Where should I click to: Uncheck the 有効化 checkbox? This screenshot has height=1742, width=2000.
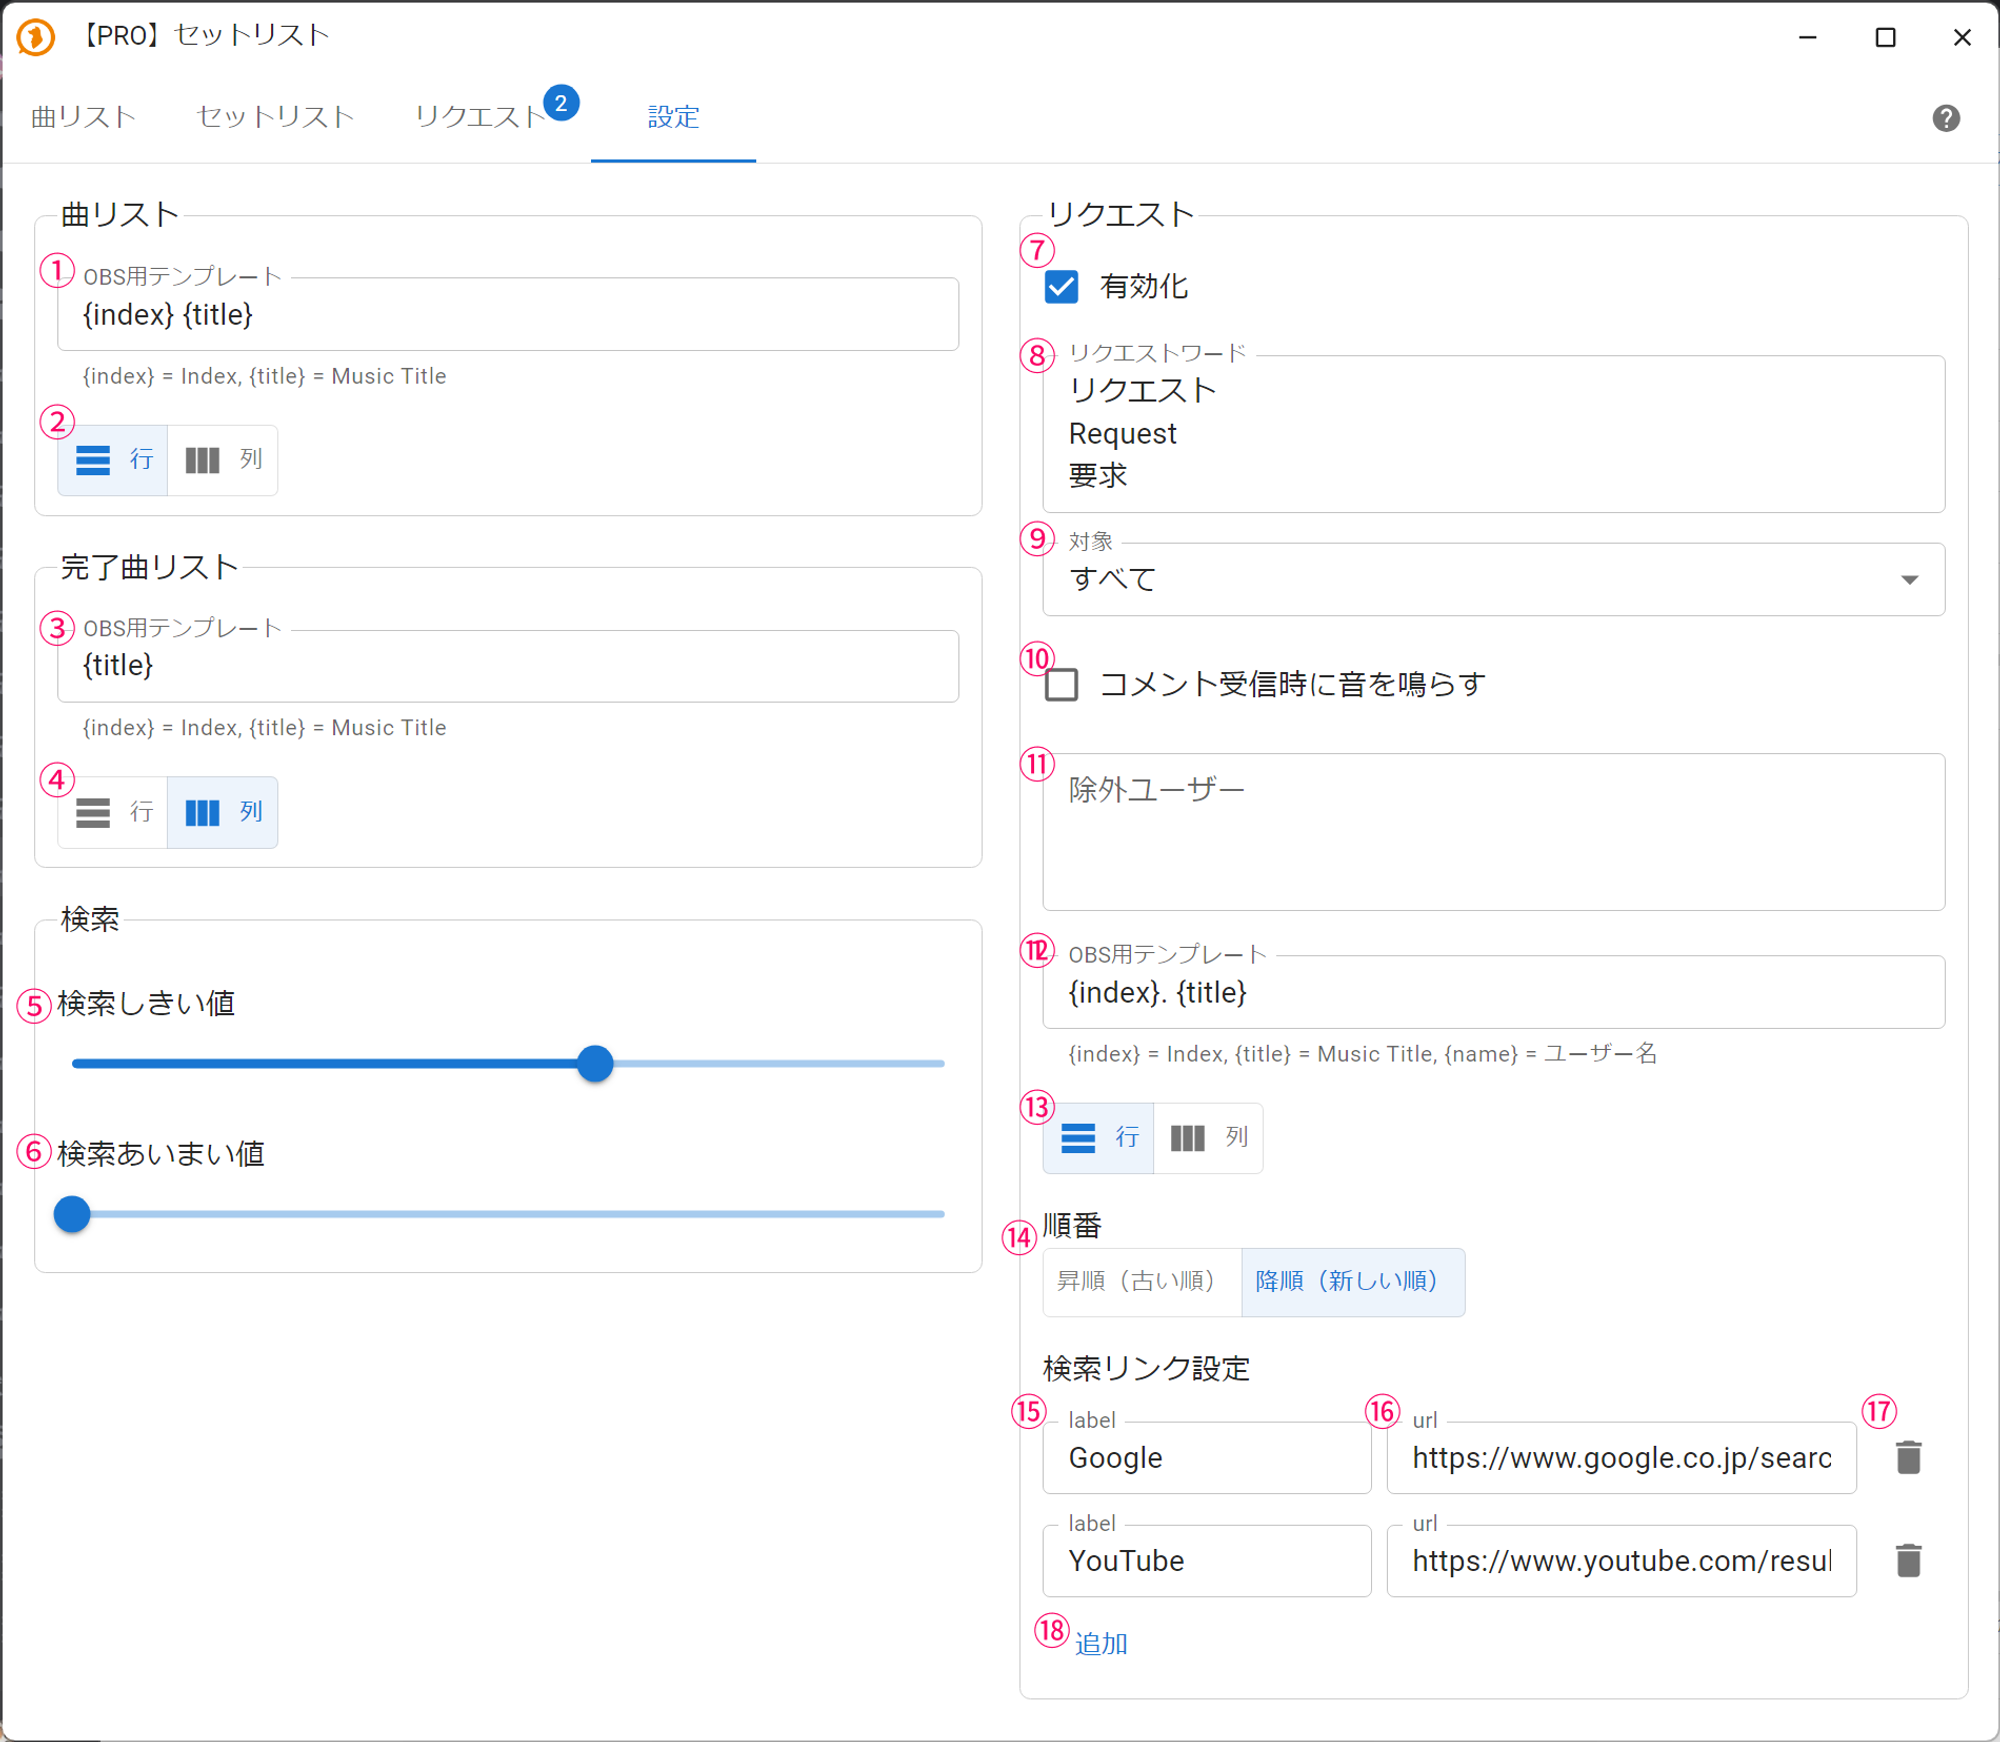[x=1061, y=287]
